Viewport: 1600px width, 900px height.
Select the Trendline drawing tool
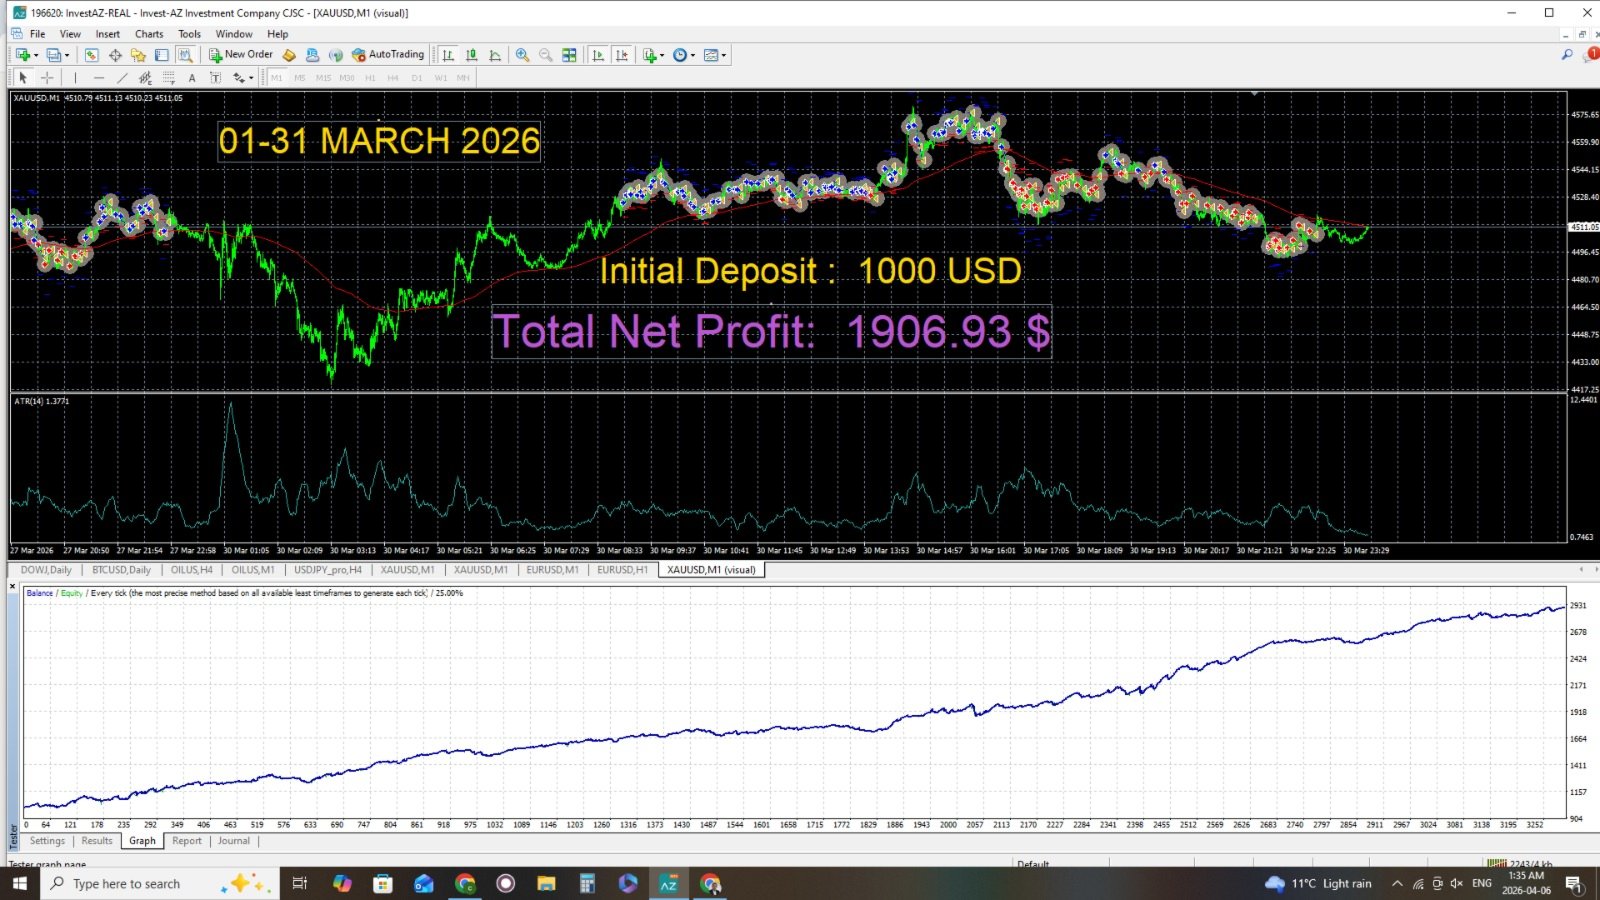[122, 77]
